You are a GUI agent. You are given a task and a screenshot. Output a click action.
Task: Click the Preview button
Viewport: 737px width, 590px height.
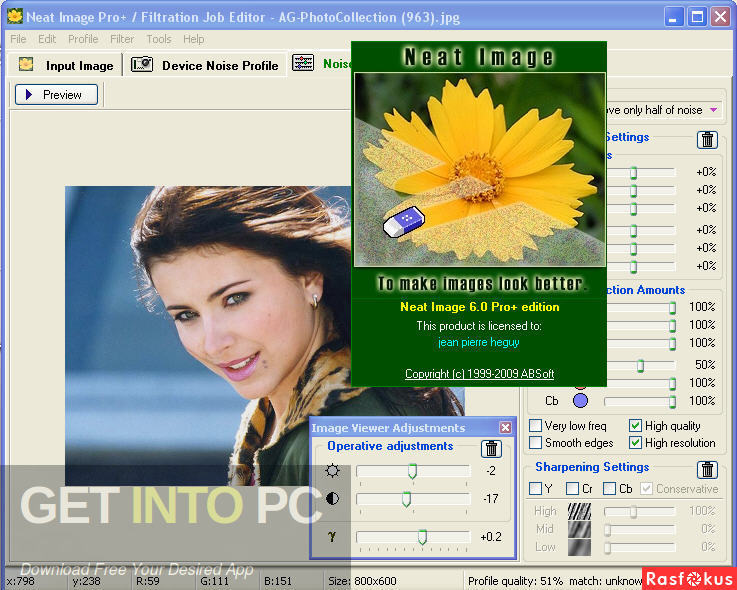[x=56, y=94]
